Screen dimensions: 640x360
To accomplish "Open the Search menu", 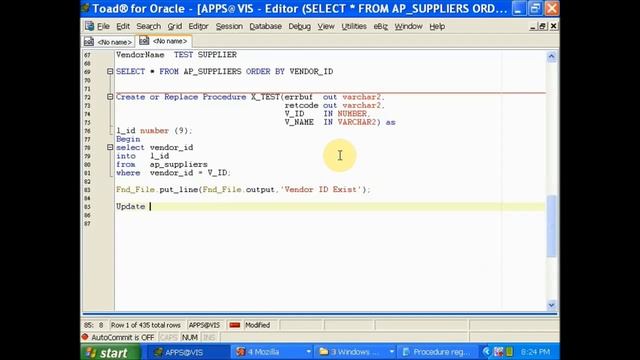I will click(149, 26).
